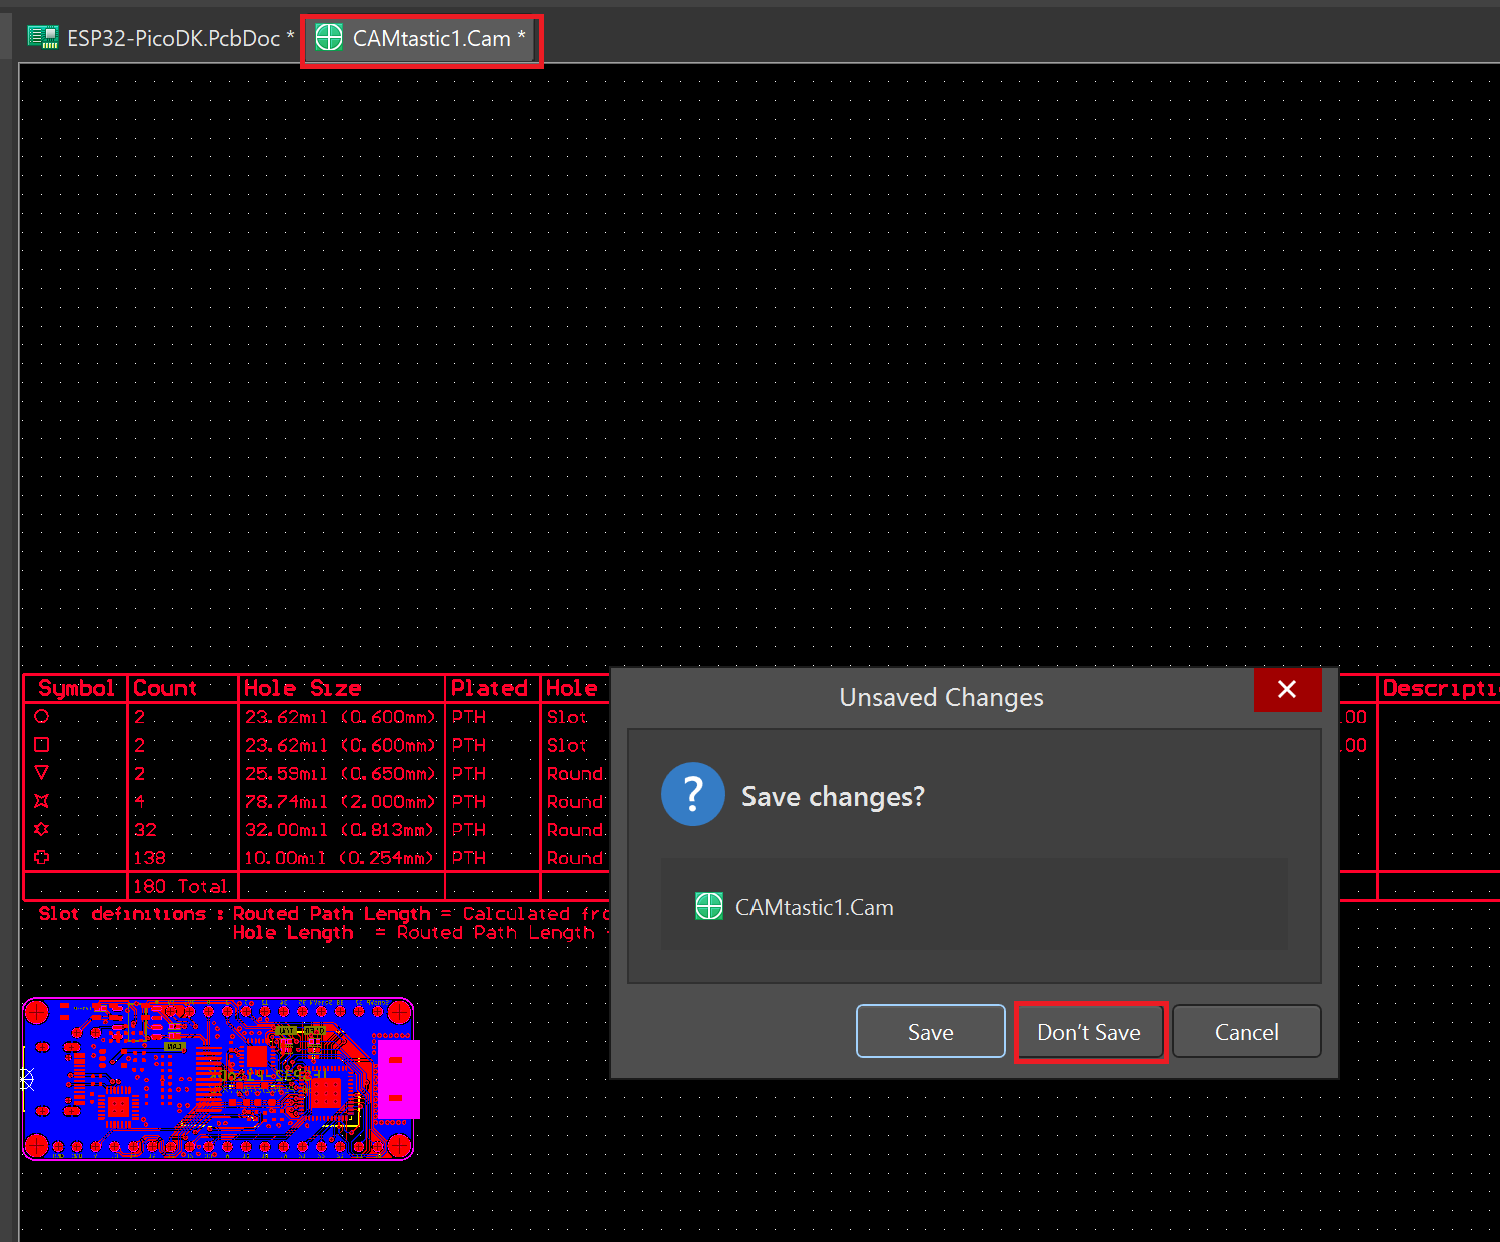1500x1242 pixels.
Task: Click the magenta connector on the board
Action: click(x=397, y=1079)
